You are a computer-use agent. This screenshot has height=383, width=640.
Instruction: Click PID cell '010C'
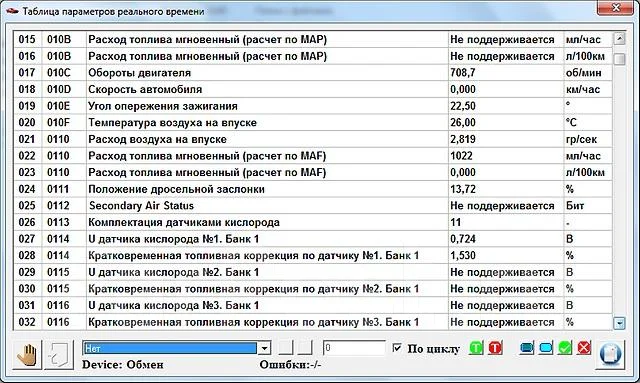point(64,73)
